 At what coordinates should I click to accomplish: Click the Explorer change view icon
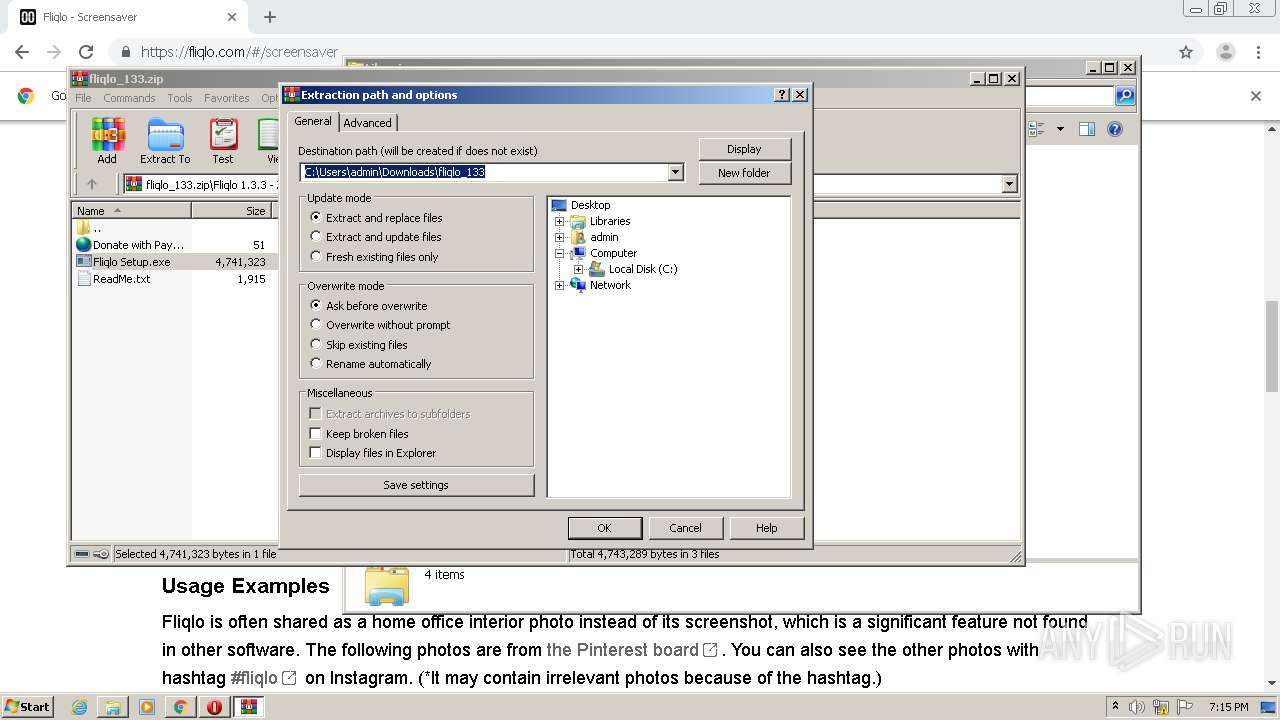pyautogui.click(x=1037, y=129)
